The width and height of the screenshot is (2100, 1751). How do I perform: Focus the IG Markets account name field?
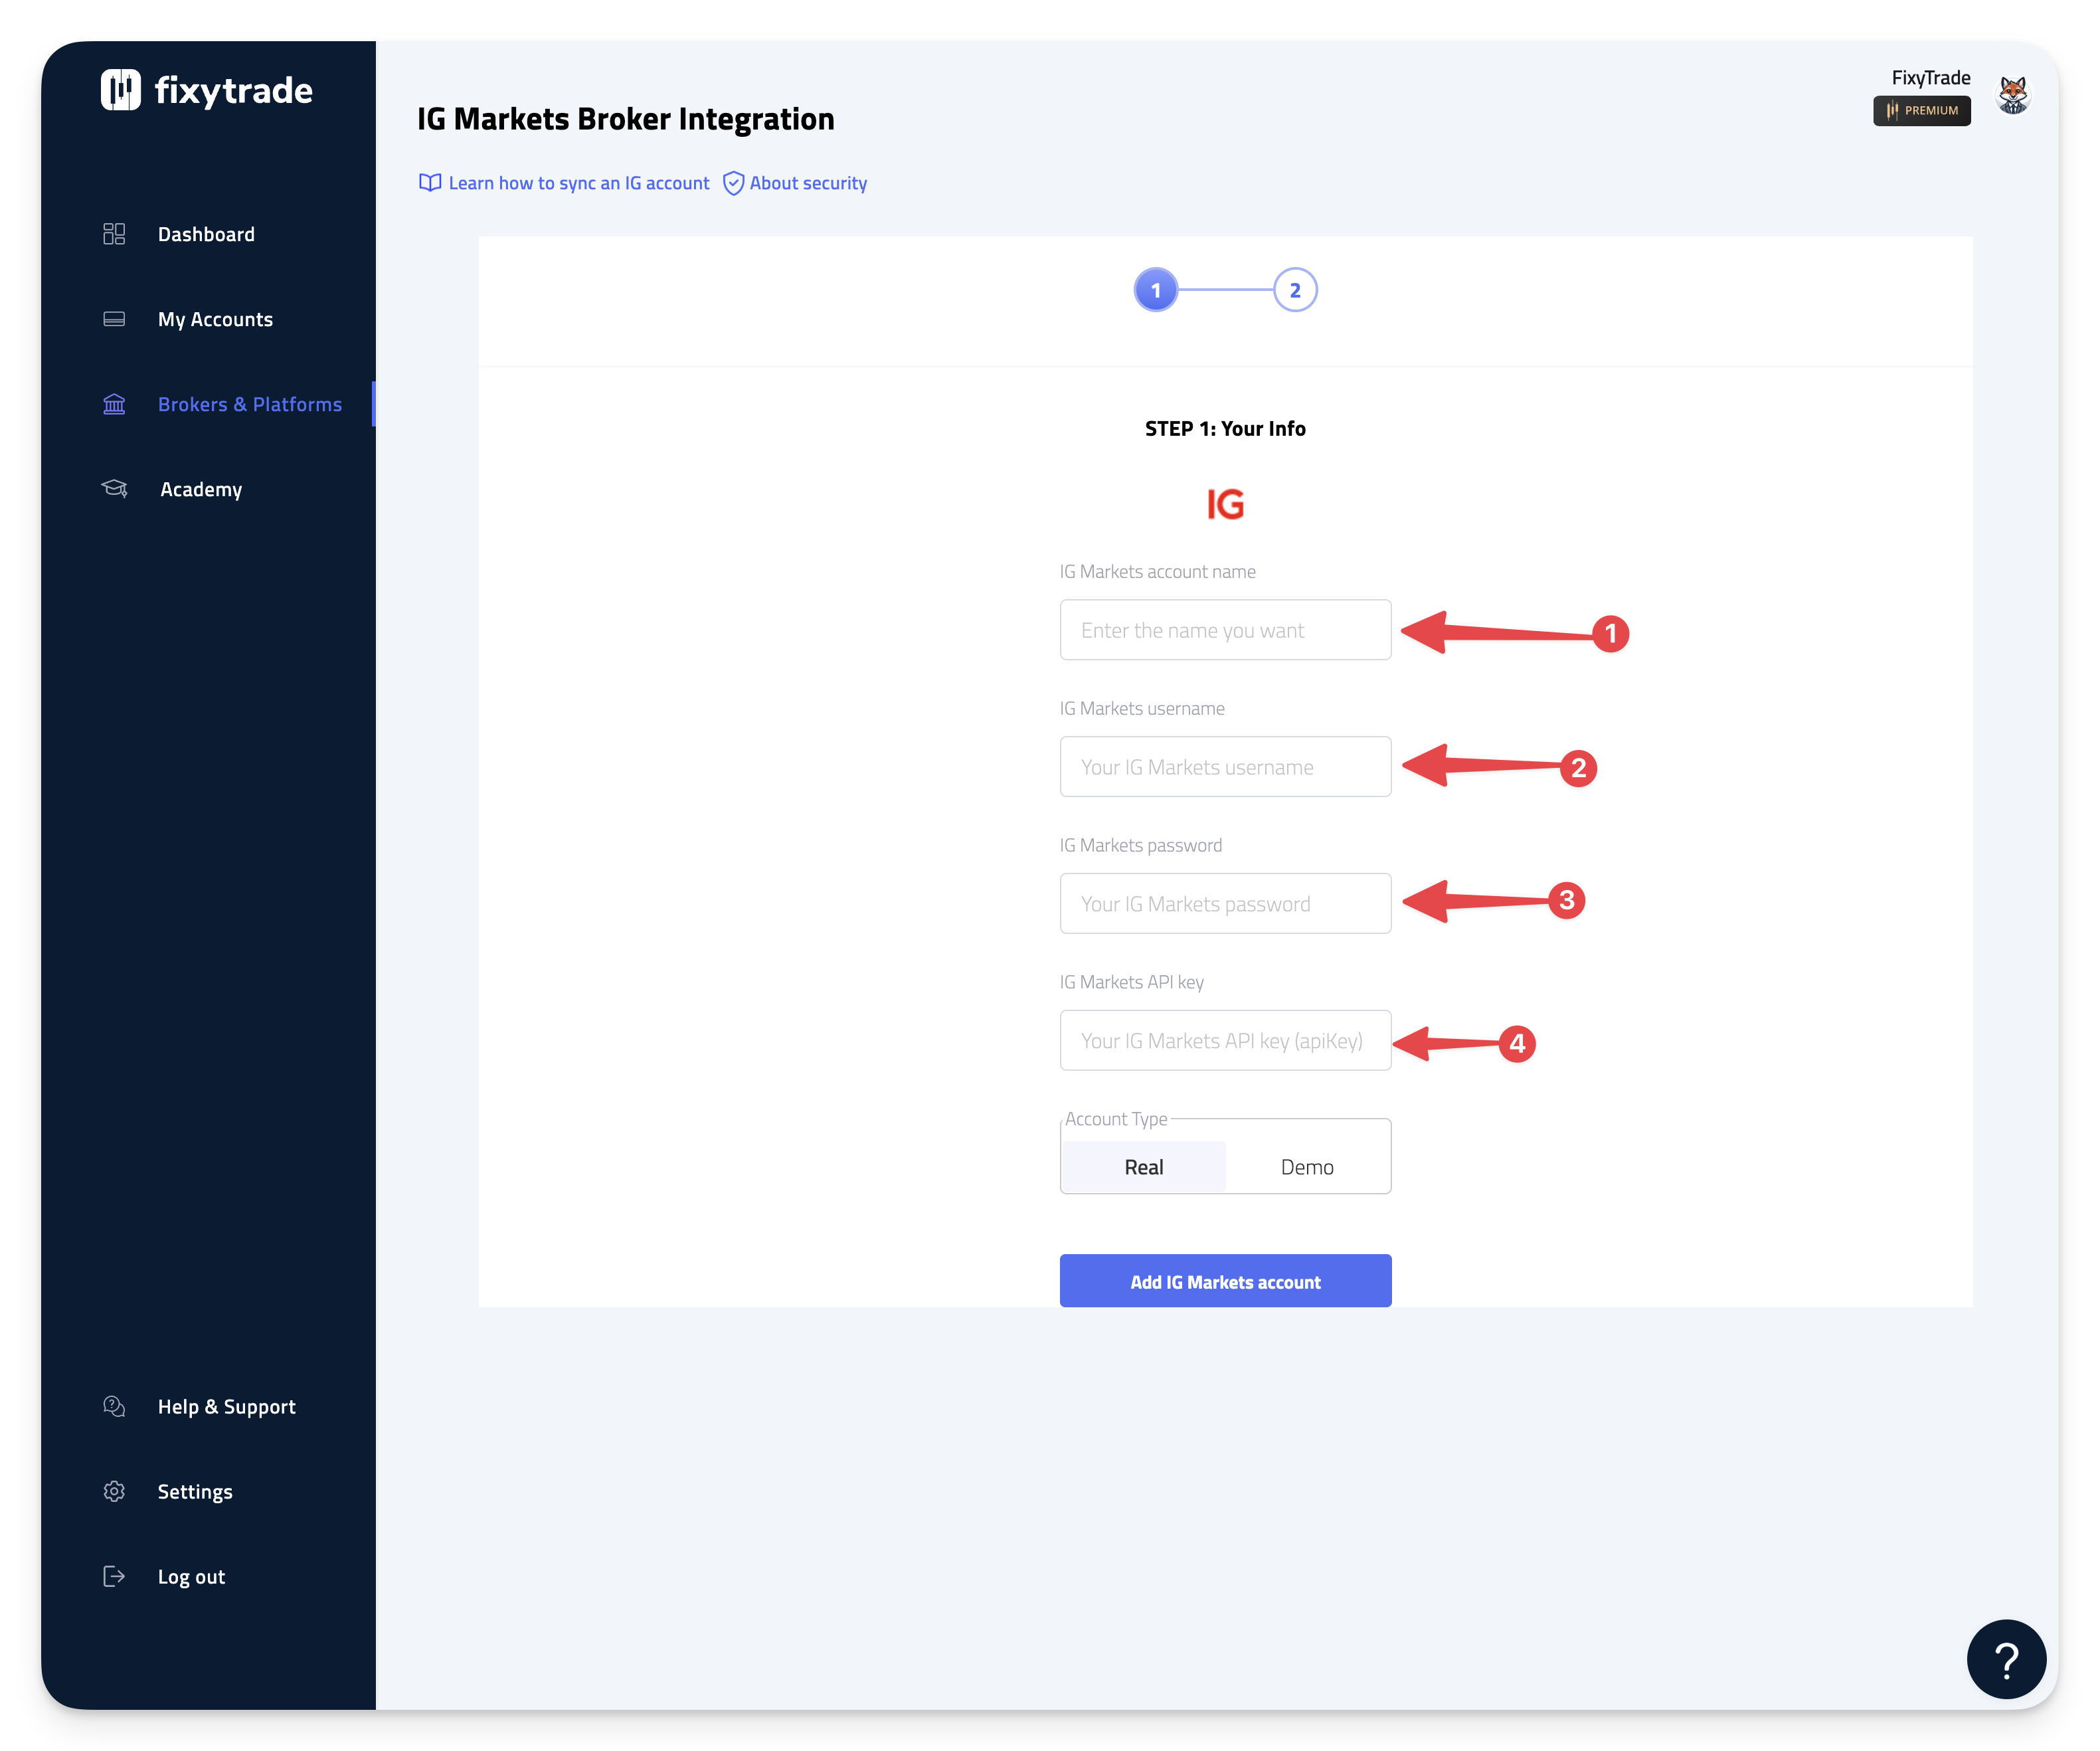coord(1224,630)
